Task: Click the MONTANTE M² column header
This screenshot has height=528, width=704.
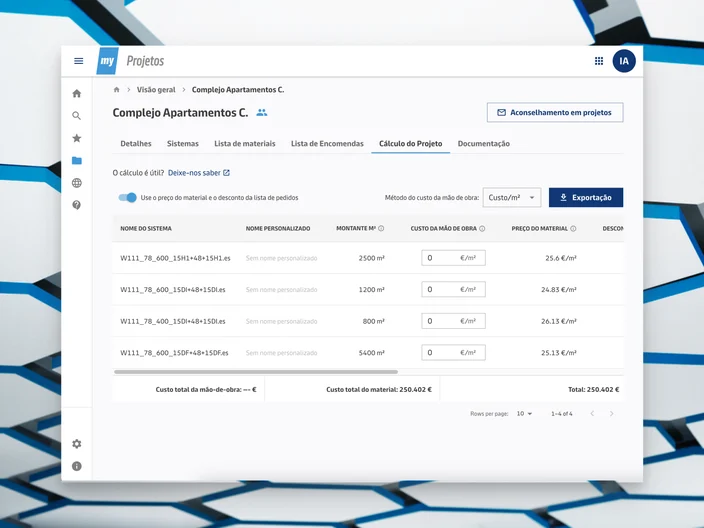Action: 356,229
